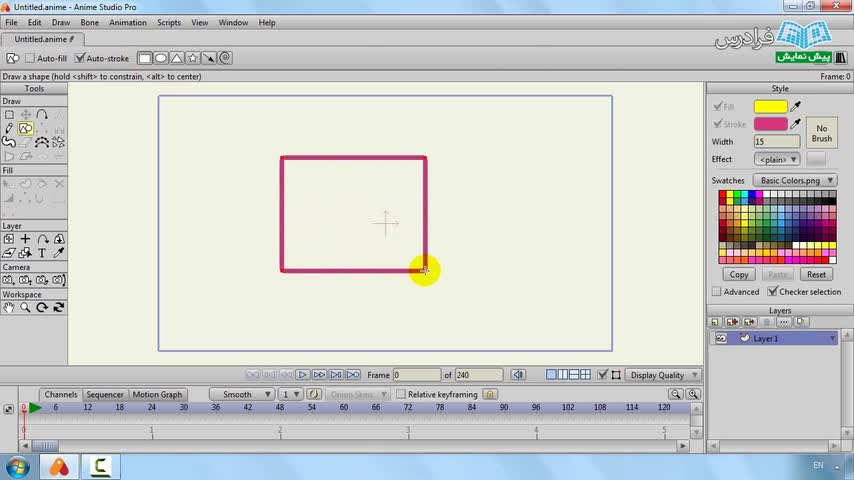854x480 pixels.
Task: Choose the star shape option
Action: (x=193, y=58)
